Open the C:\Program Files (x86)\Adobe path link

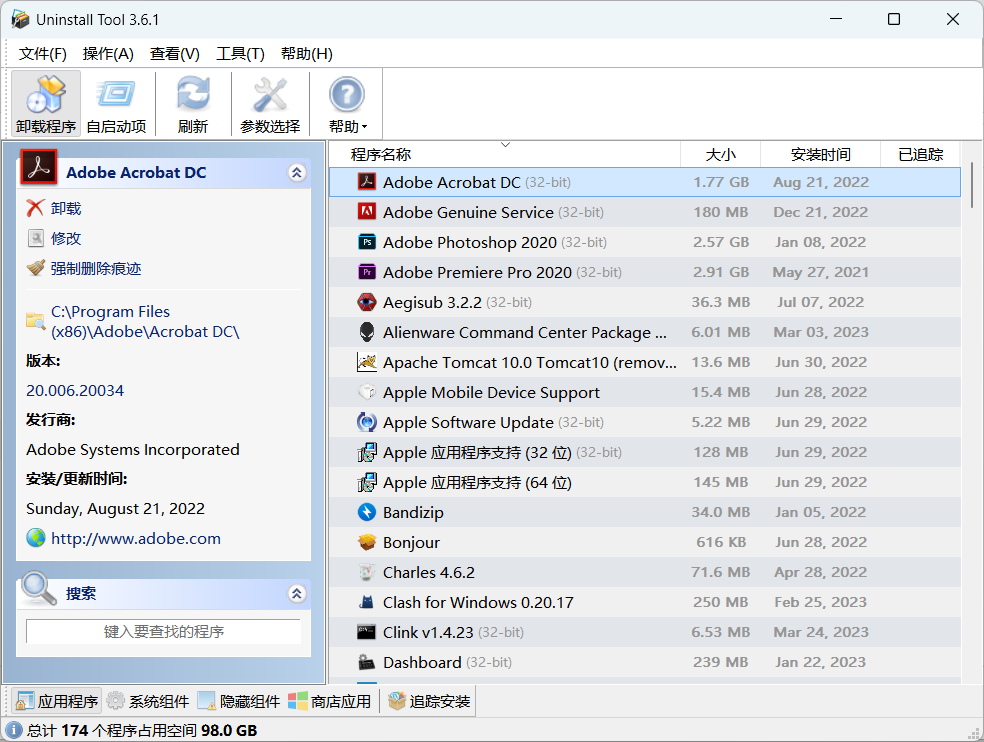point(145,321)
